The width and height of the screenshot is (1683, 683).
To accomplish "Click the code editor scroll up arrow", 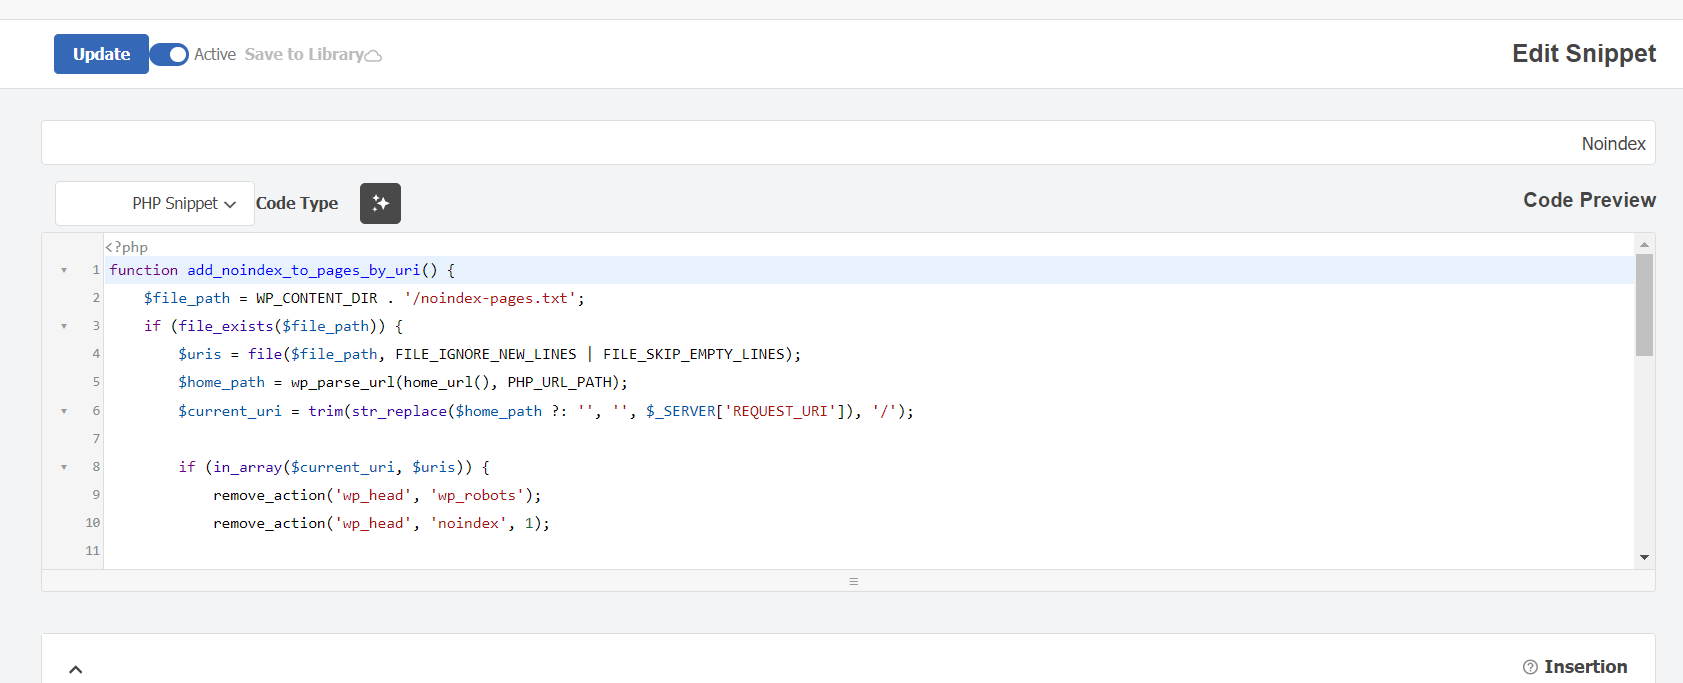I will pyautogui.click(x=1644, y=244).
